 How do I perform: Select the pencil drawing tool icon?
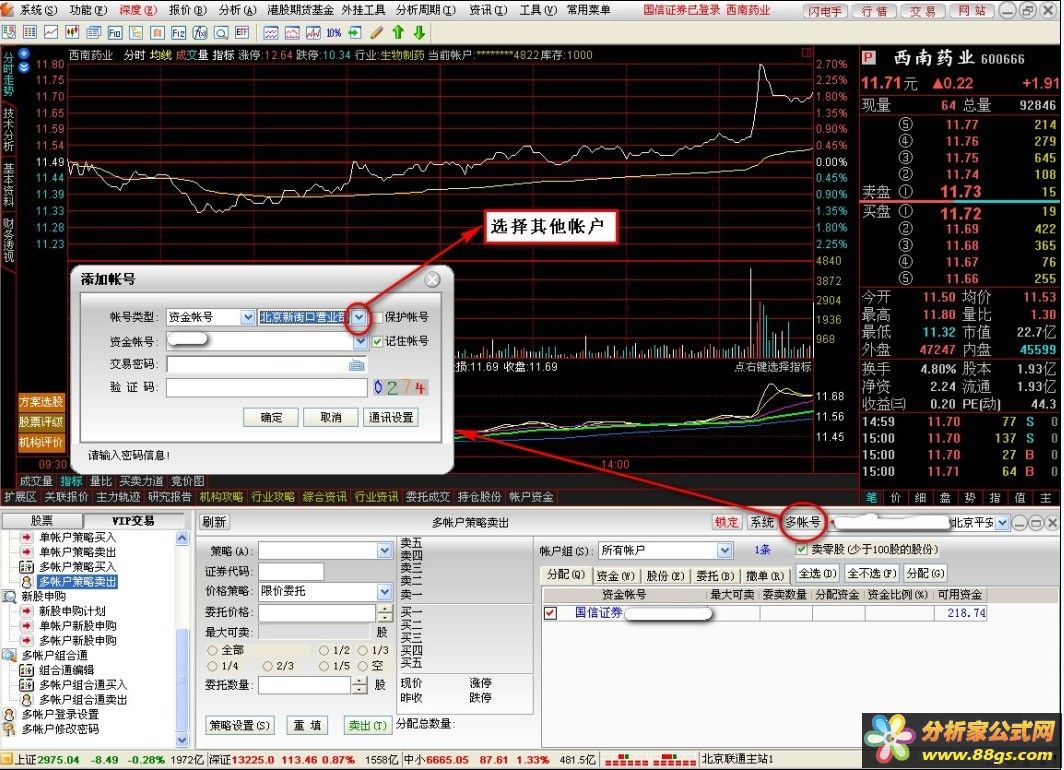377,33
